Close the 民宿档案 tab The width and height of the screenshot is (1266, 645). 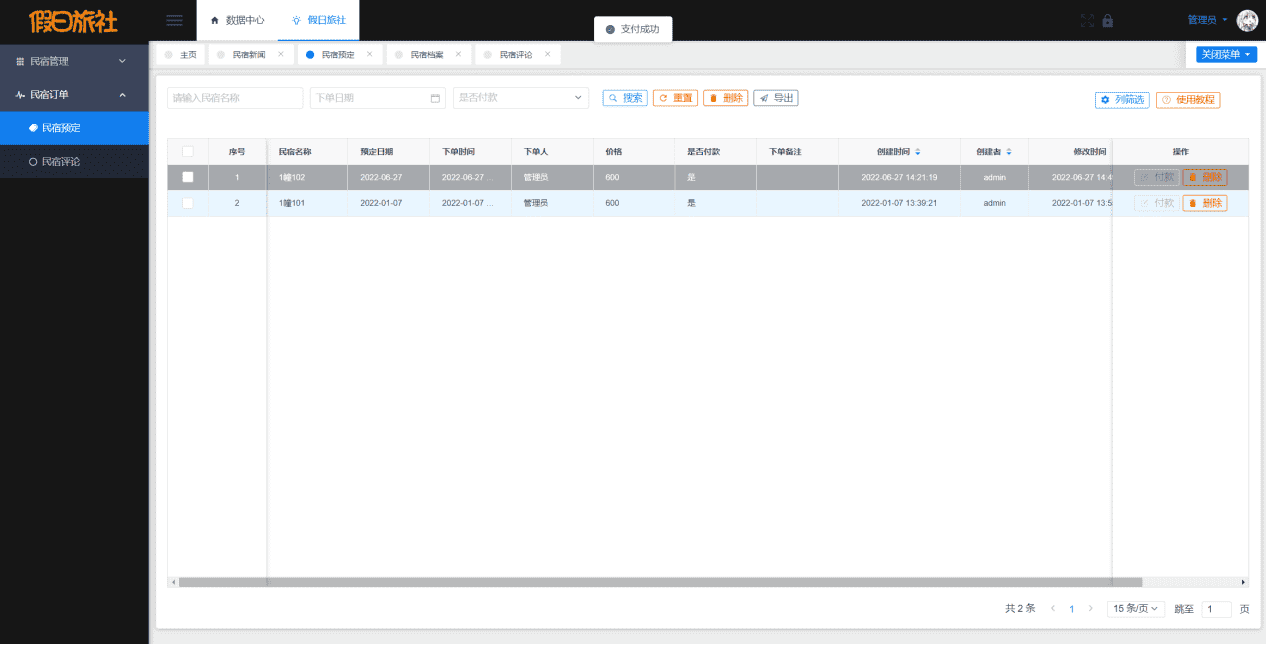pos(459,54)
